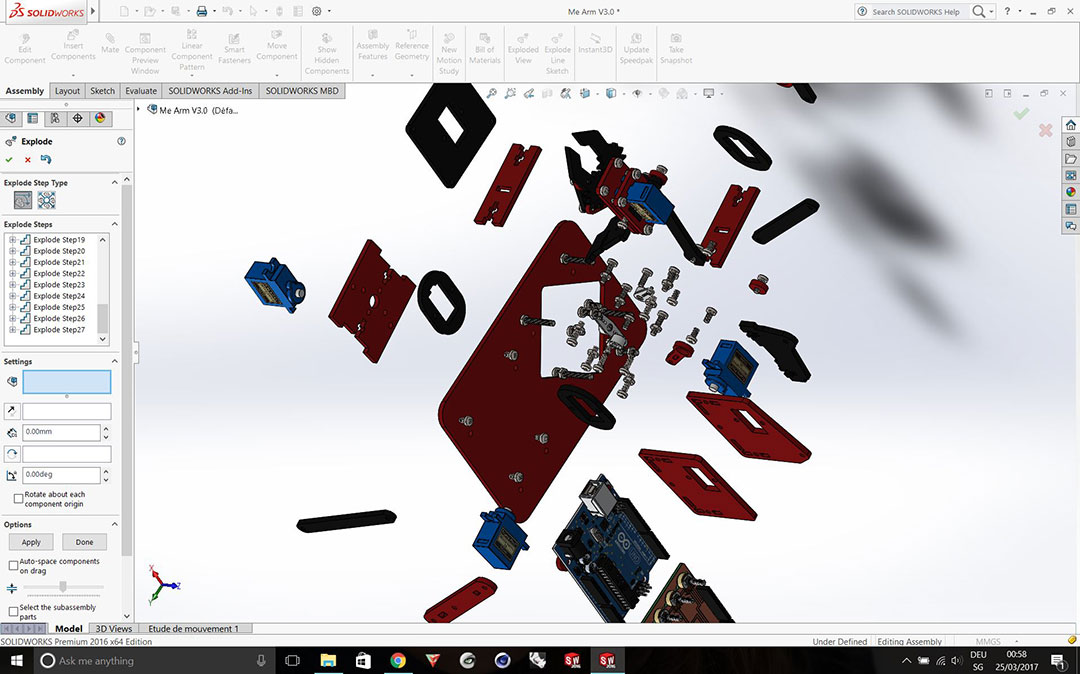Click the explode distance 0.00mm field
The image size is (1080, 674).
point(61,432)
